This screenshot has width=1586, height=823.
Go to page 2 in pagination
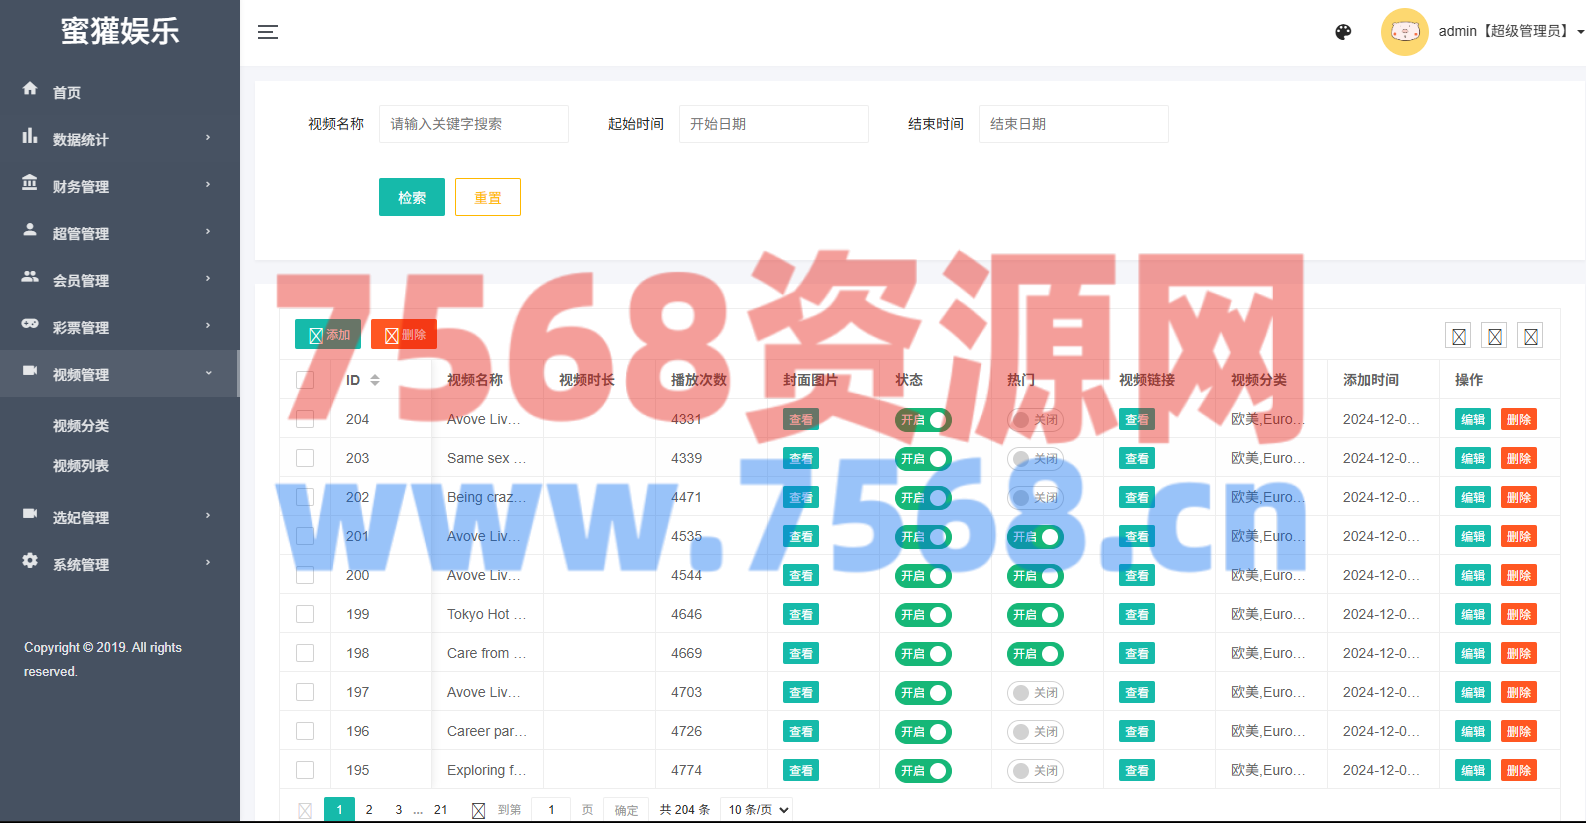click(369, 809)
